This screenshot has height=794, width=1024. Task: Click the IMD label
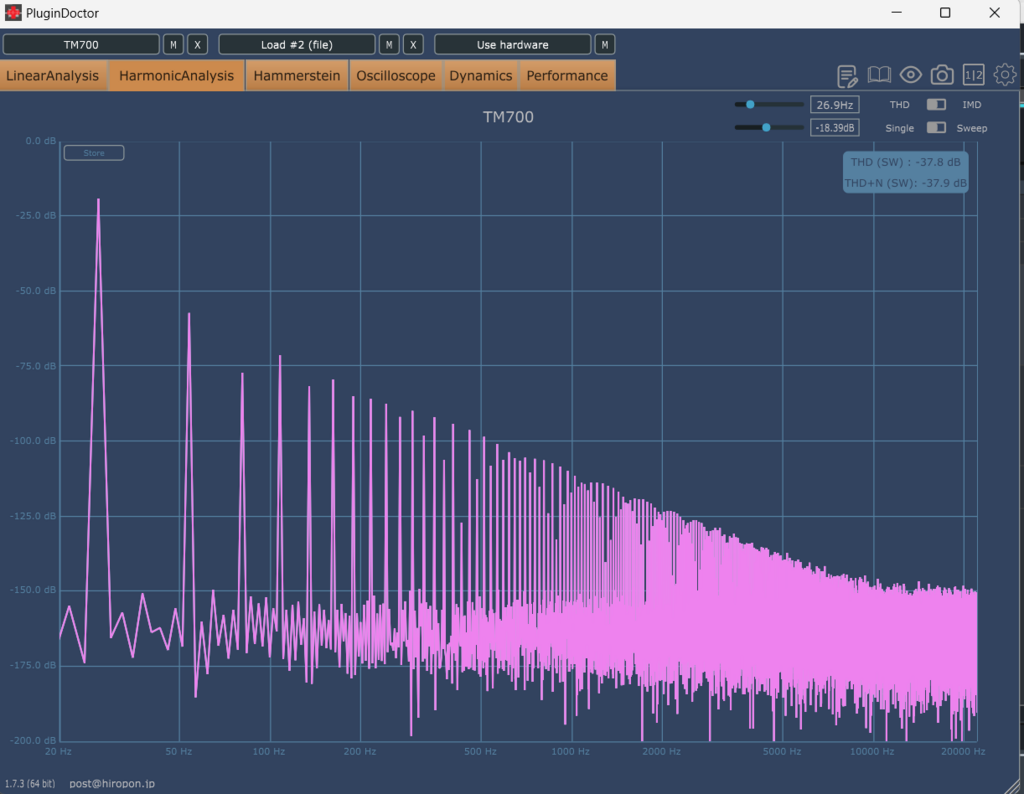click(x=972, y=104)
